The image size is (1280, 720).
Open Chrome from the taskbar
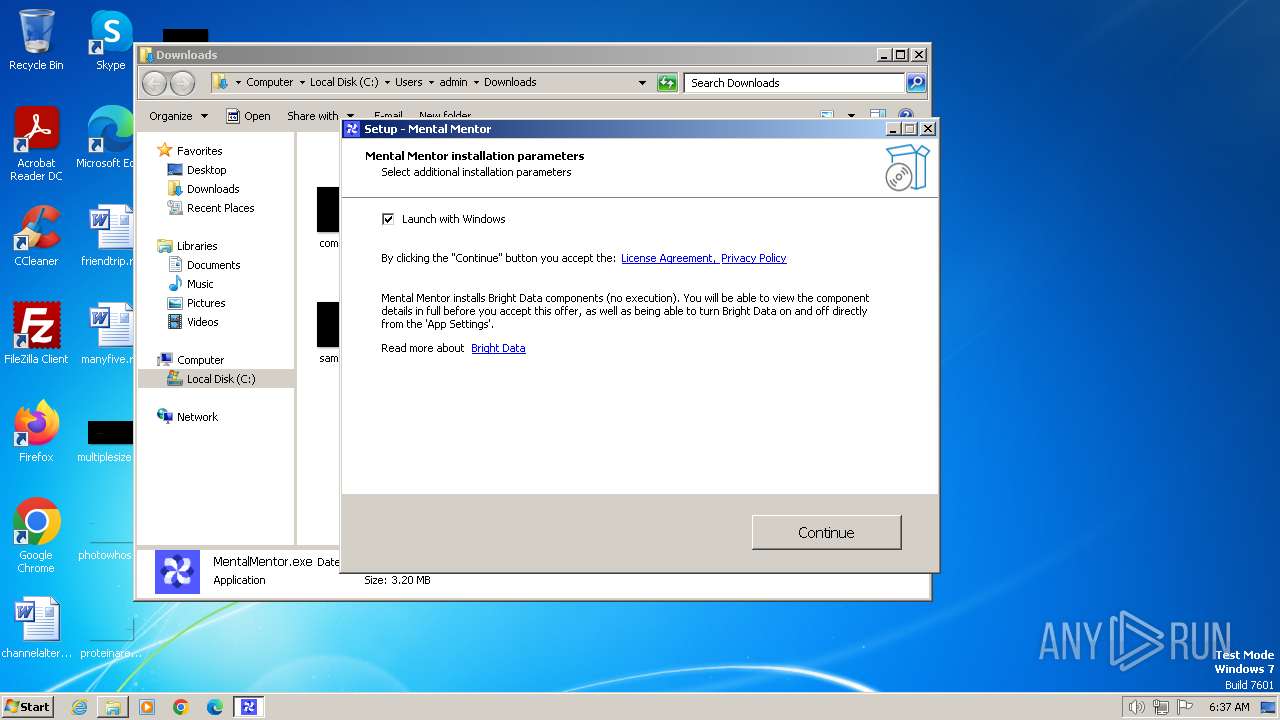[181, 707]
